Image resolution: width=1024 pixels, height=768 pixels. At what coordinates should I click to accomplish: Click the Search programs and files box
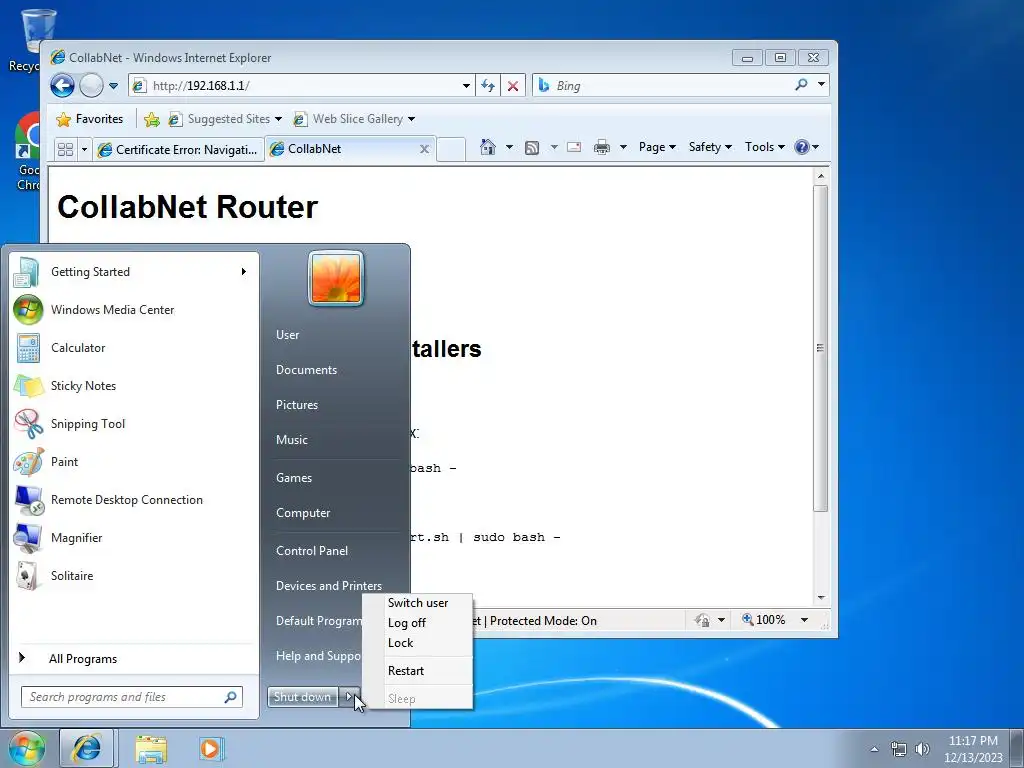tap(131, 697)
